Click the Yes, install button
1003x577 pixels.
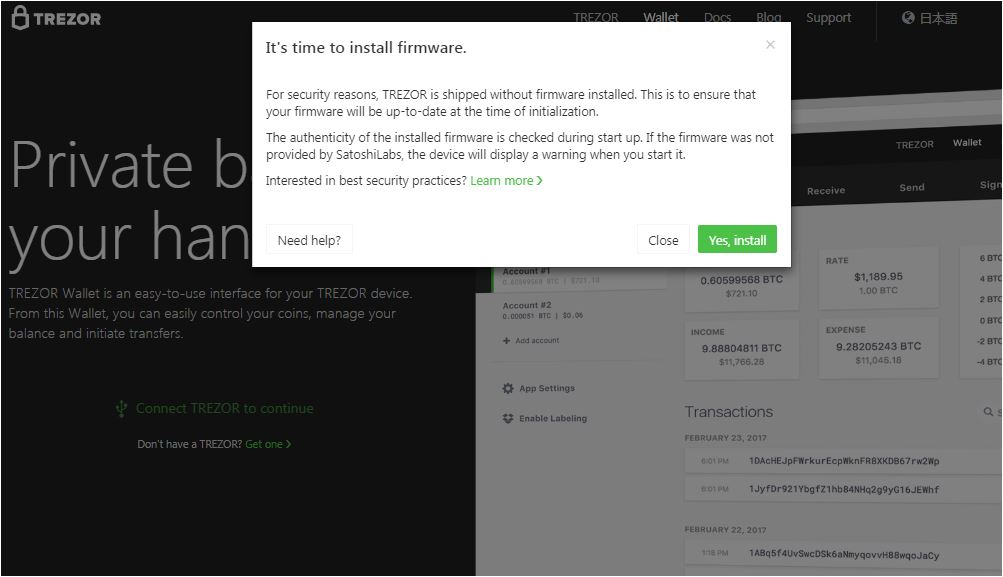pyautogui.click(x=737, y=240)
